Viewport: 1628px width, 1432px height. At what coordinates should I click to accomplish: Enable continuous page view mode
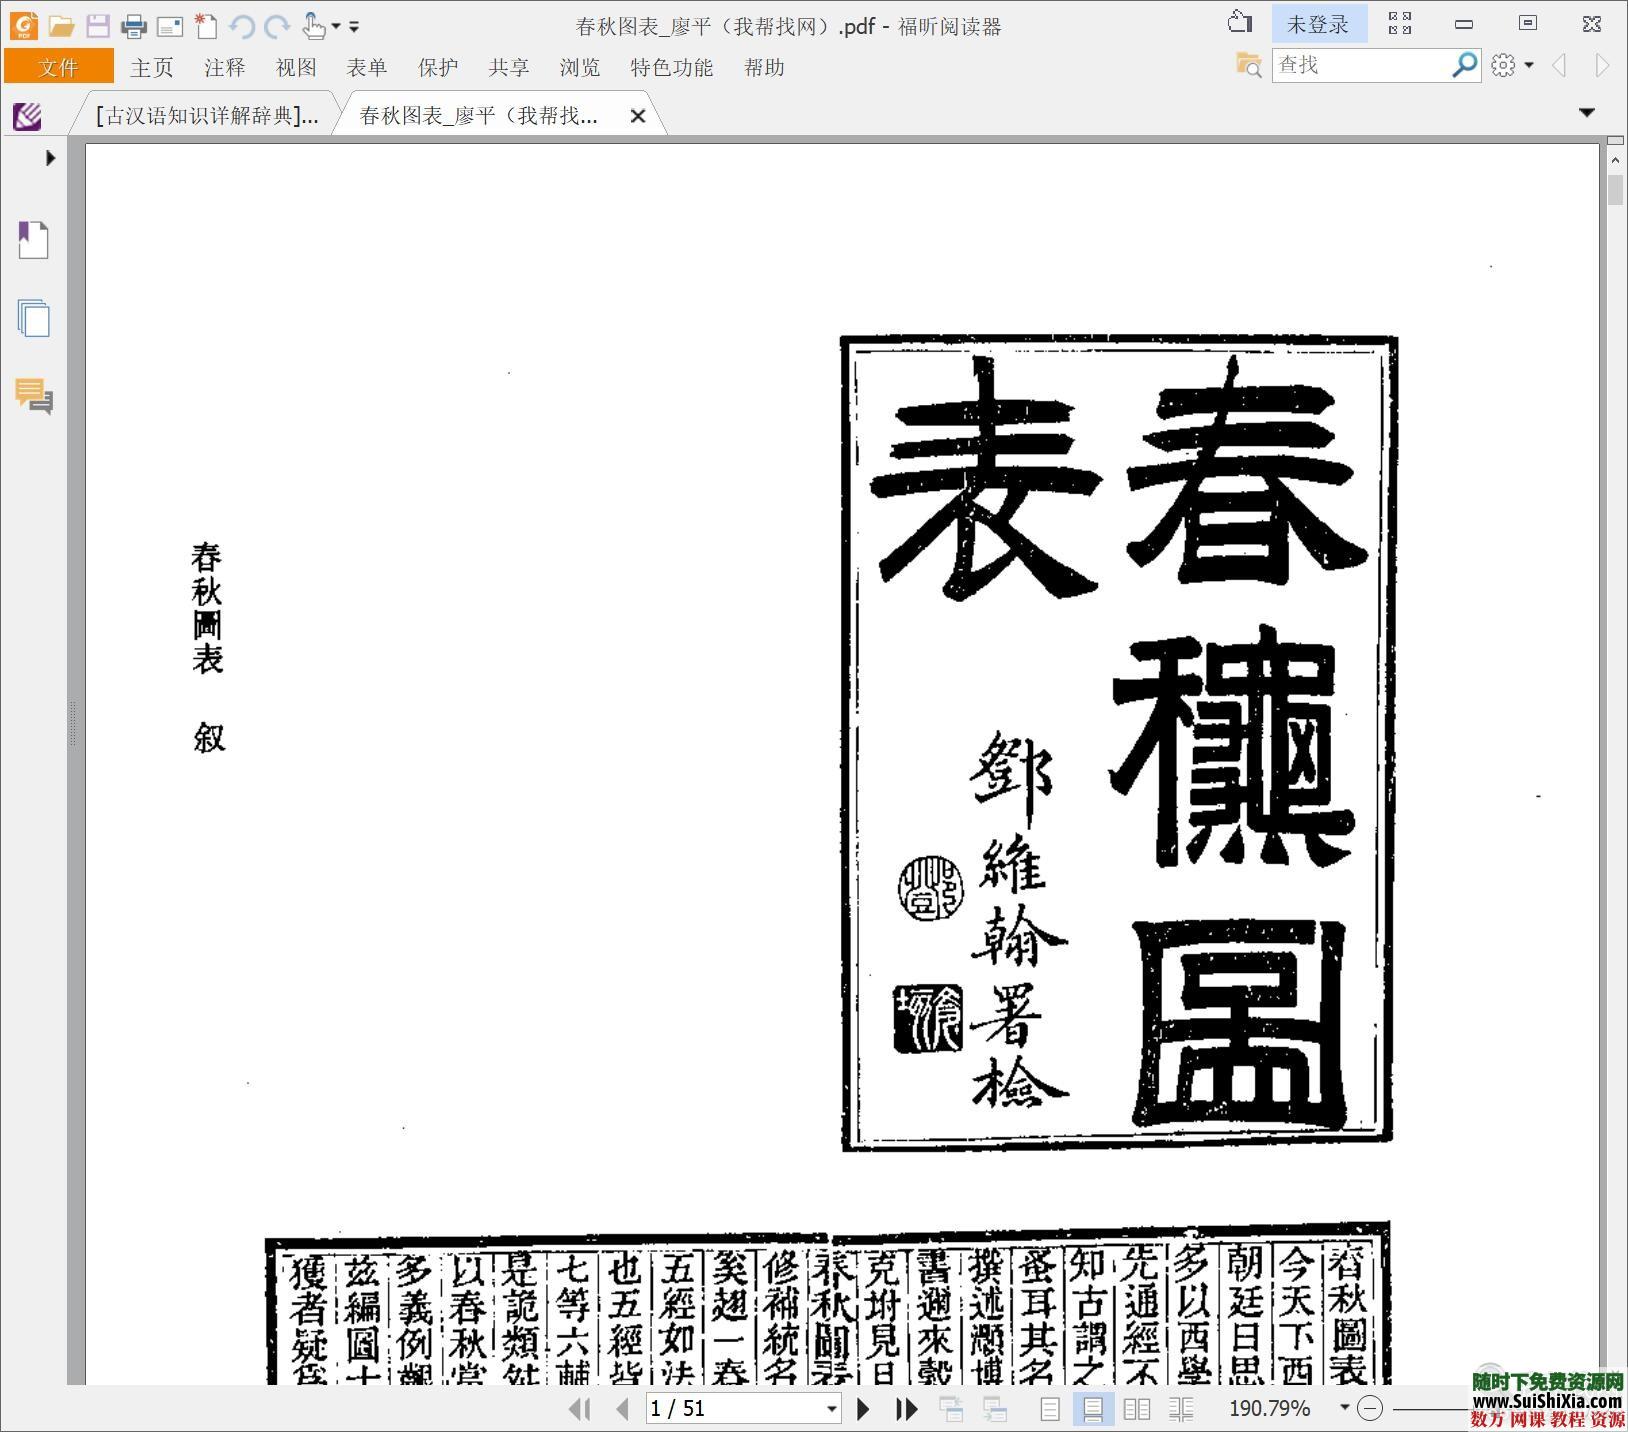(1094, 1408)
